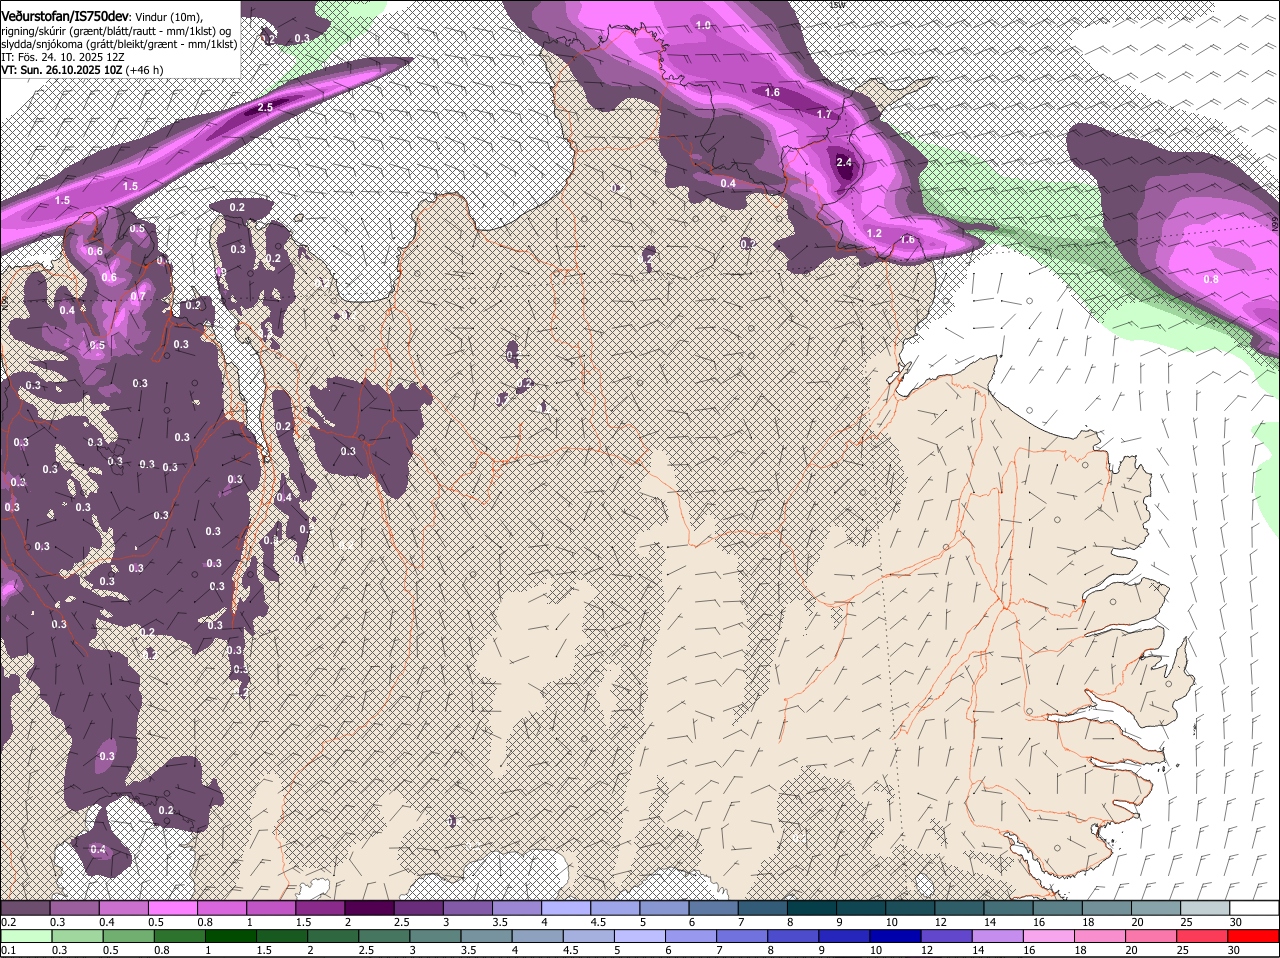Pick the grey swatch between 20 and 25 in the snow legend
The image size is (1280, 958).
(1158, 908)
